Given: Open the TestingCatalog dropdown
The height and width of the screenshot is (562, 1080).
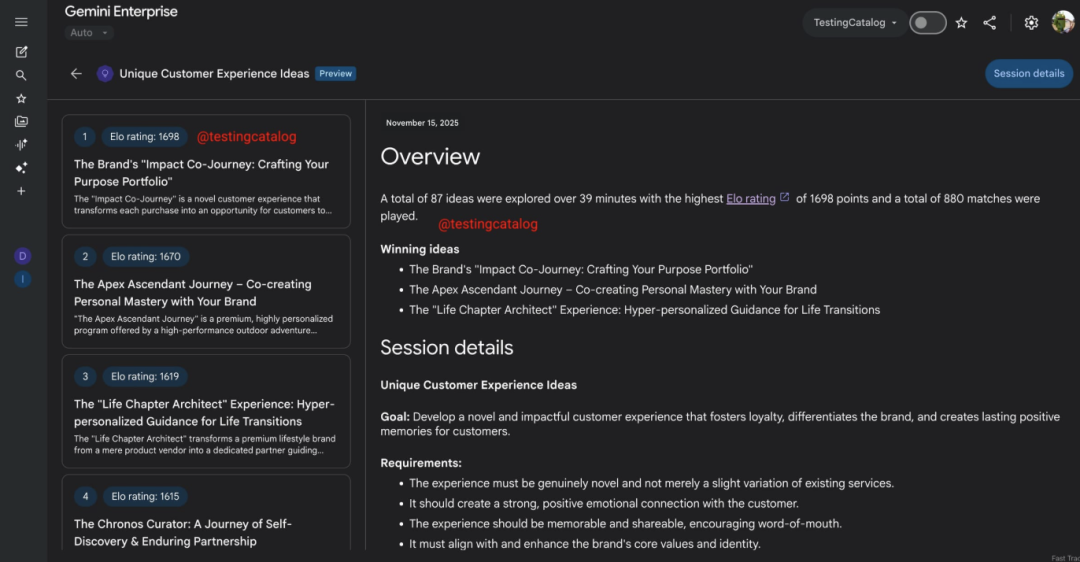Looking at the screenshot, I should (855, 23).
